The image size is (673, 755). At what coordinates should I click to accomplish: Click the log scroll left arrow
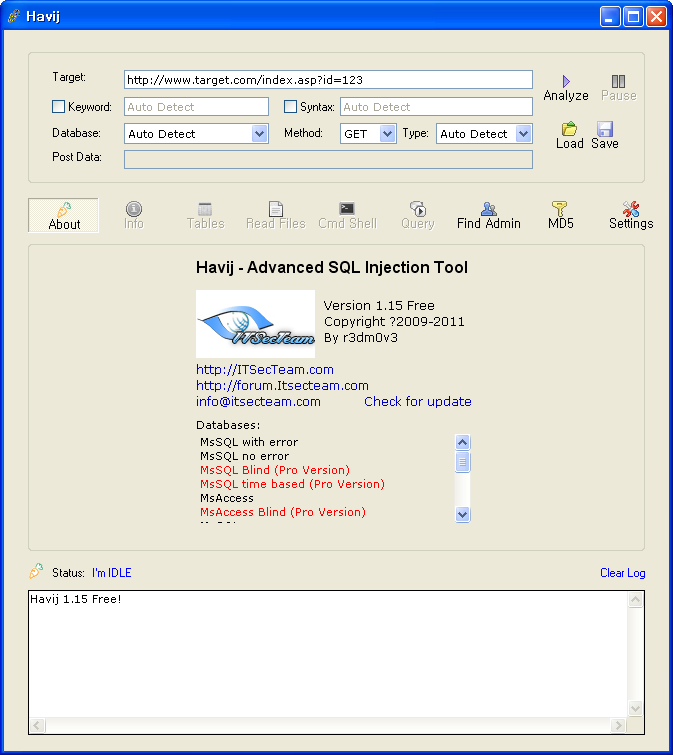click(38, 725)
